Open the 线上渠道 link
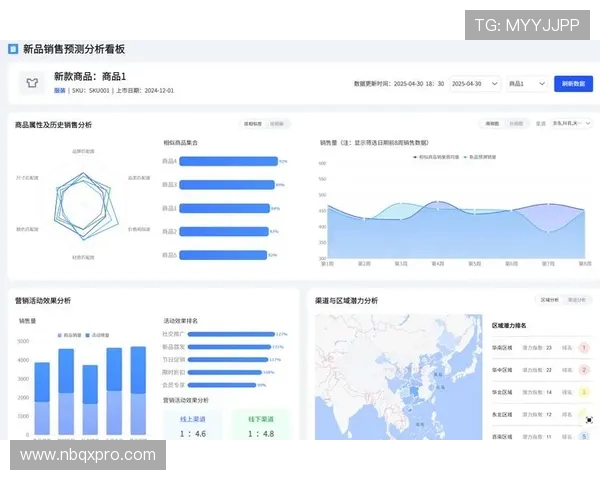Screen dimensions: 600x480 [x=193, y=420]
